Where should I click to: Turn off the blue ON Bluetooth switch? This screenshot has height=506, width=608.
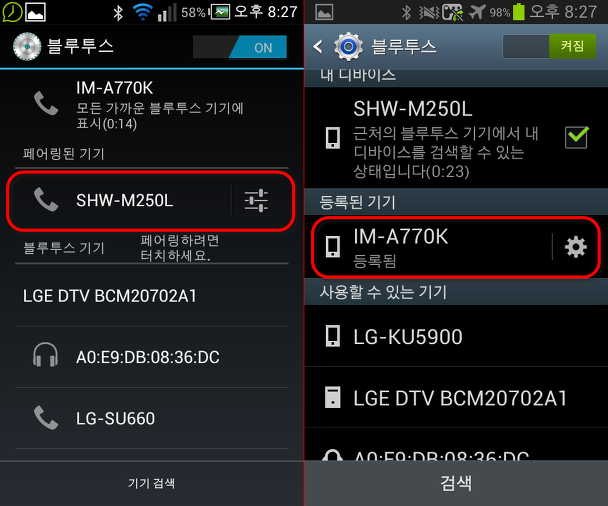click(240, 47)
